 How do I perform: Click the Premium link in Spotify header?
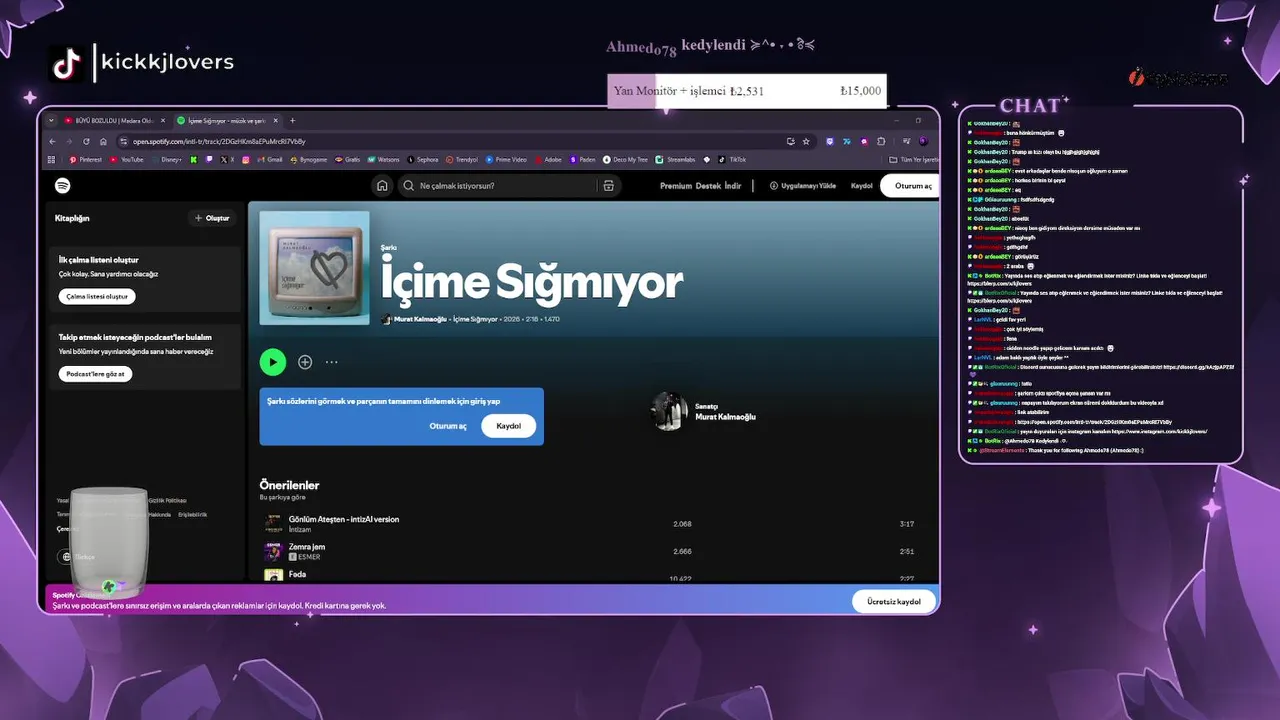pyautogui.click(x=676, y=186)
